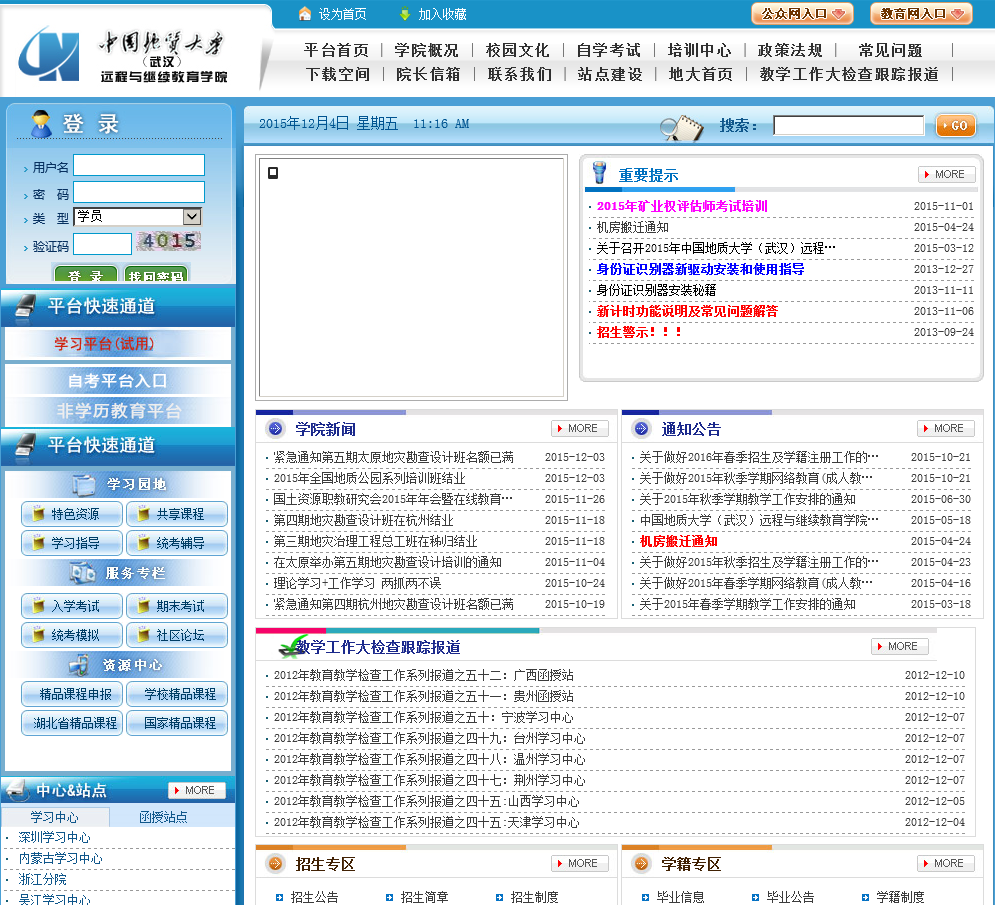Open 校园文化 navigation item

click(x=517, y=50)
